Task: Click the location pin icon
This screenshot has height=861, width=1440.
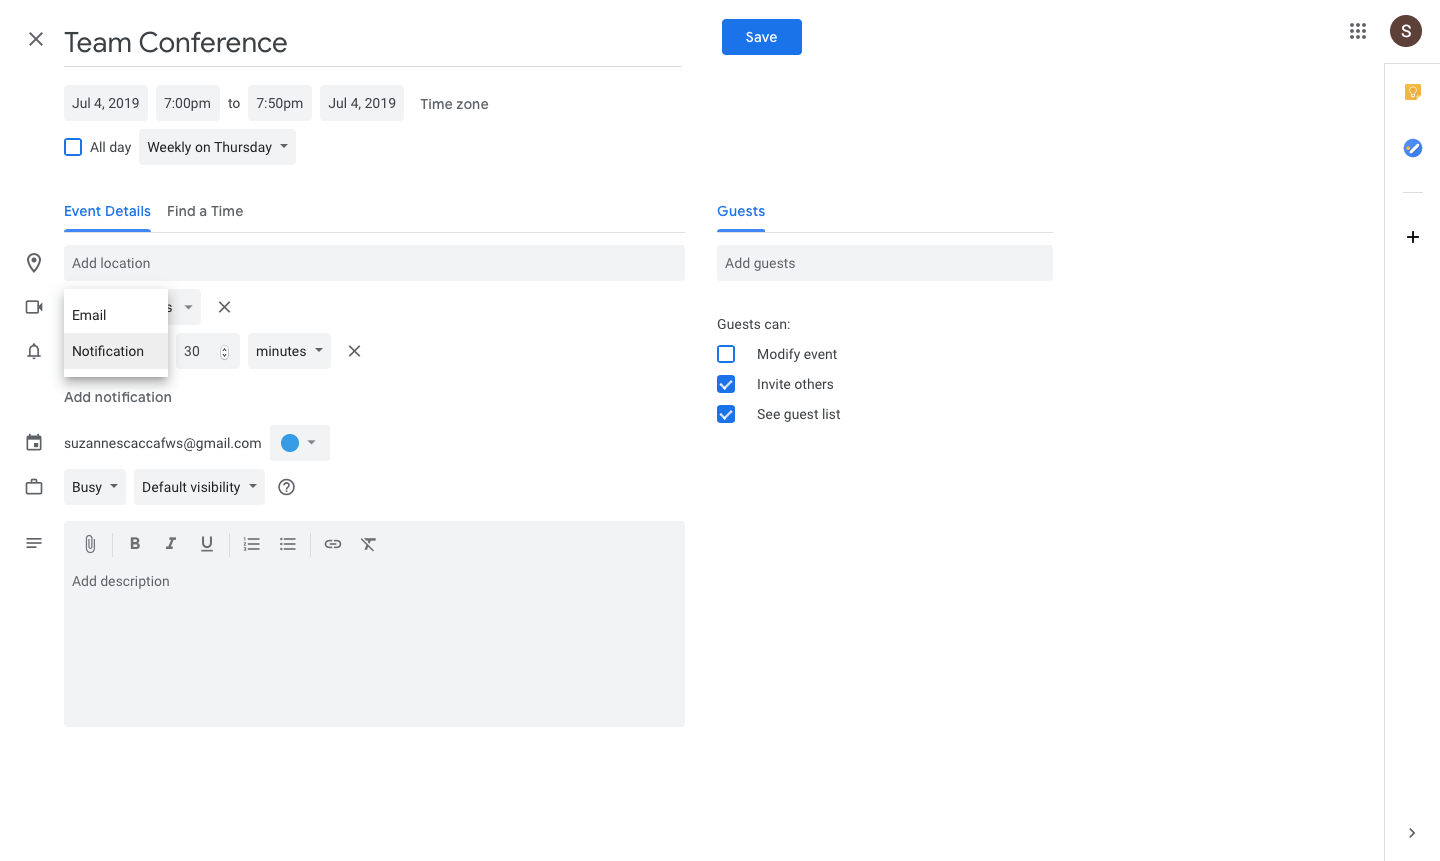Action: pos(34,263)
